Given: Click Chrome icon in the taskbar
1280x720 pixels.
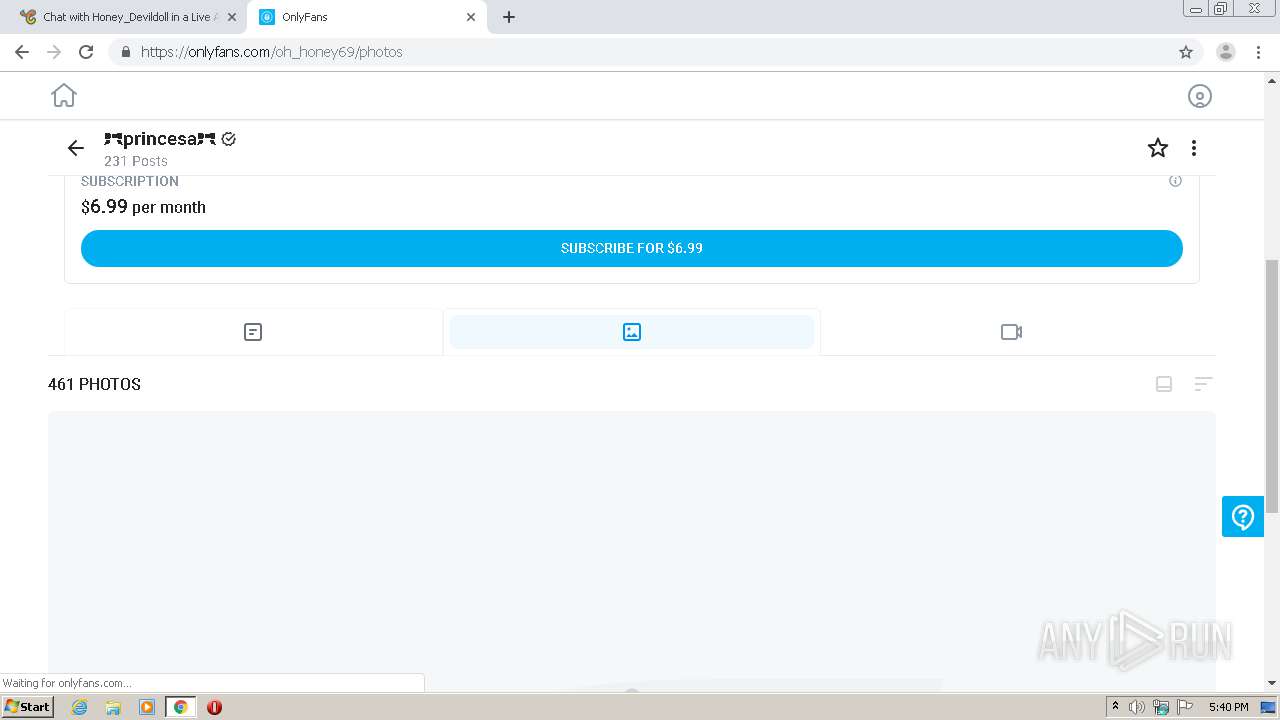Looking at the screenshot, I should pyautogui.click(x=180, y=707).
